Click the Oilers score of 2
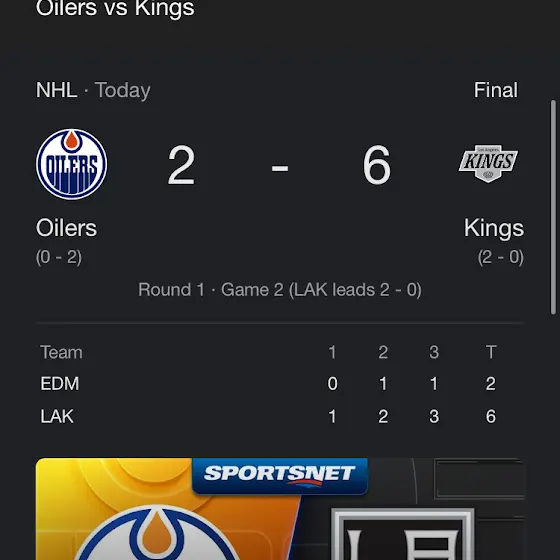The width and height of the screenshot is (560, 560). click(181, 165)
